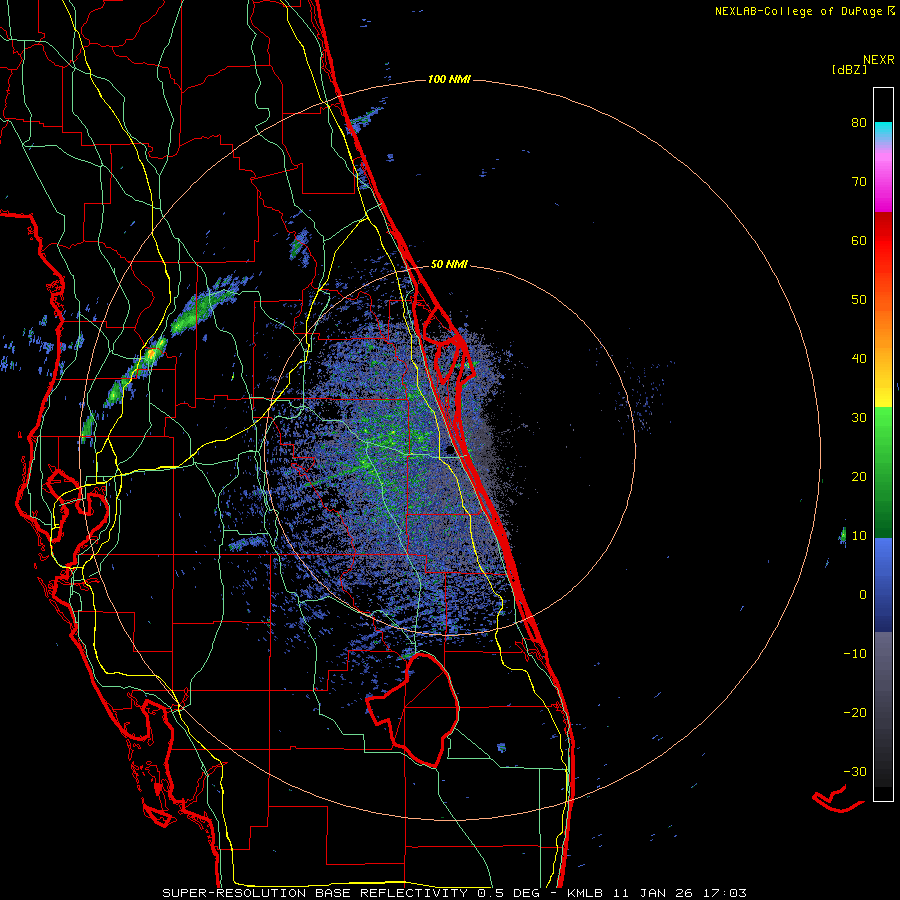
Task: Click the KMLB 11 JAN 26 17:03 timestamp
Action: pos(657,893)
